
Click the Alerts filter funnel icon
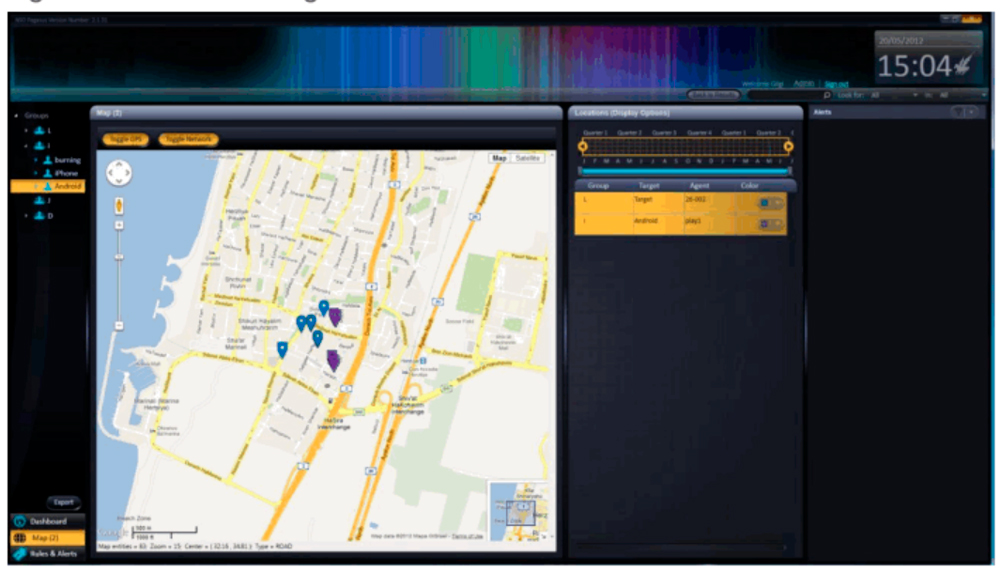coord(958,112)
